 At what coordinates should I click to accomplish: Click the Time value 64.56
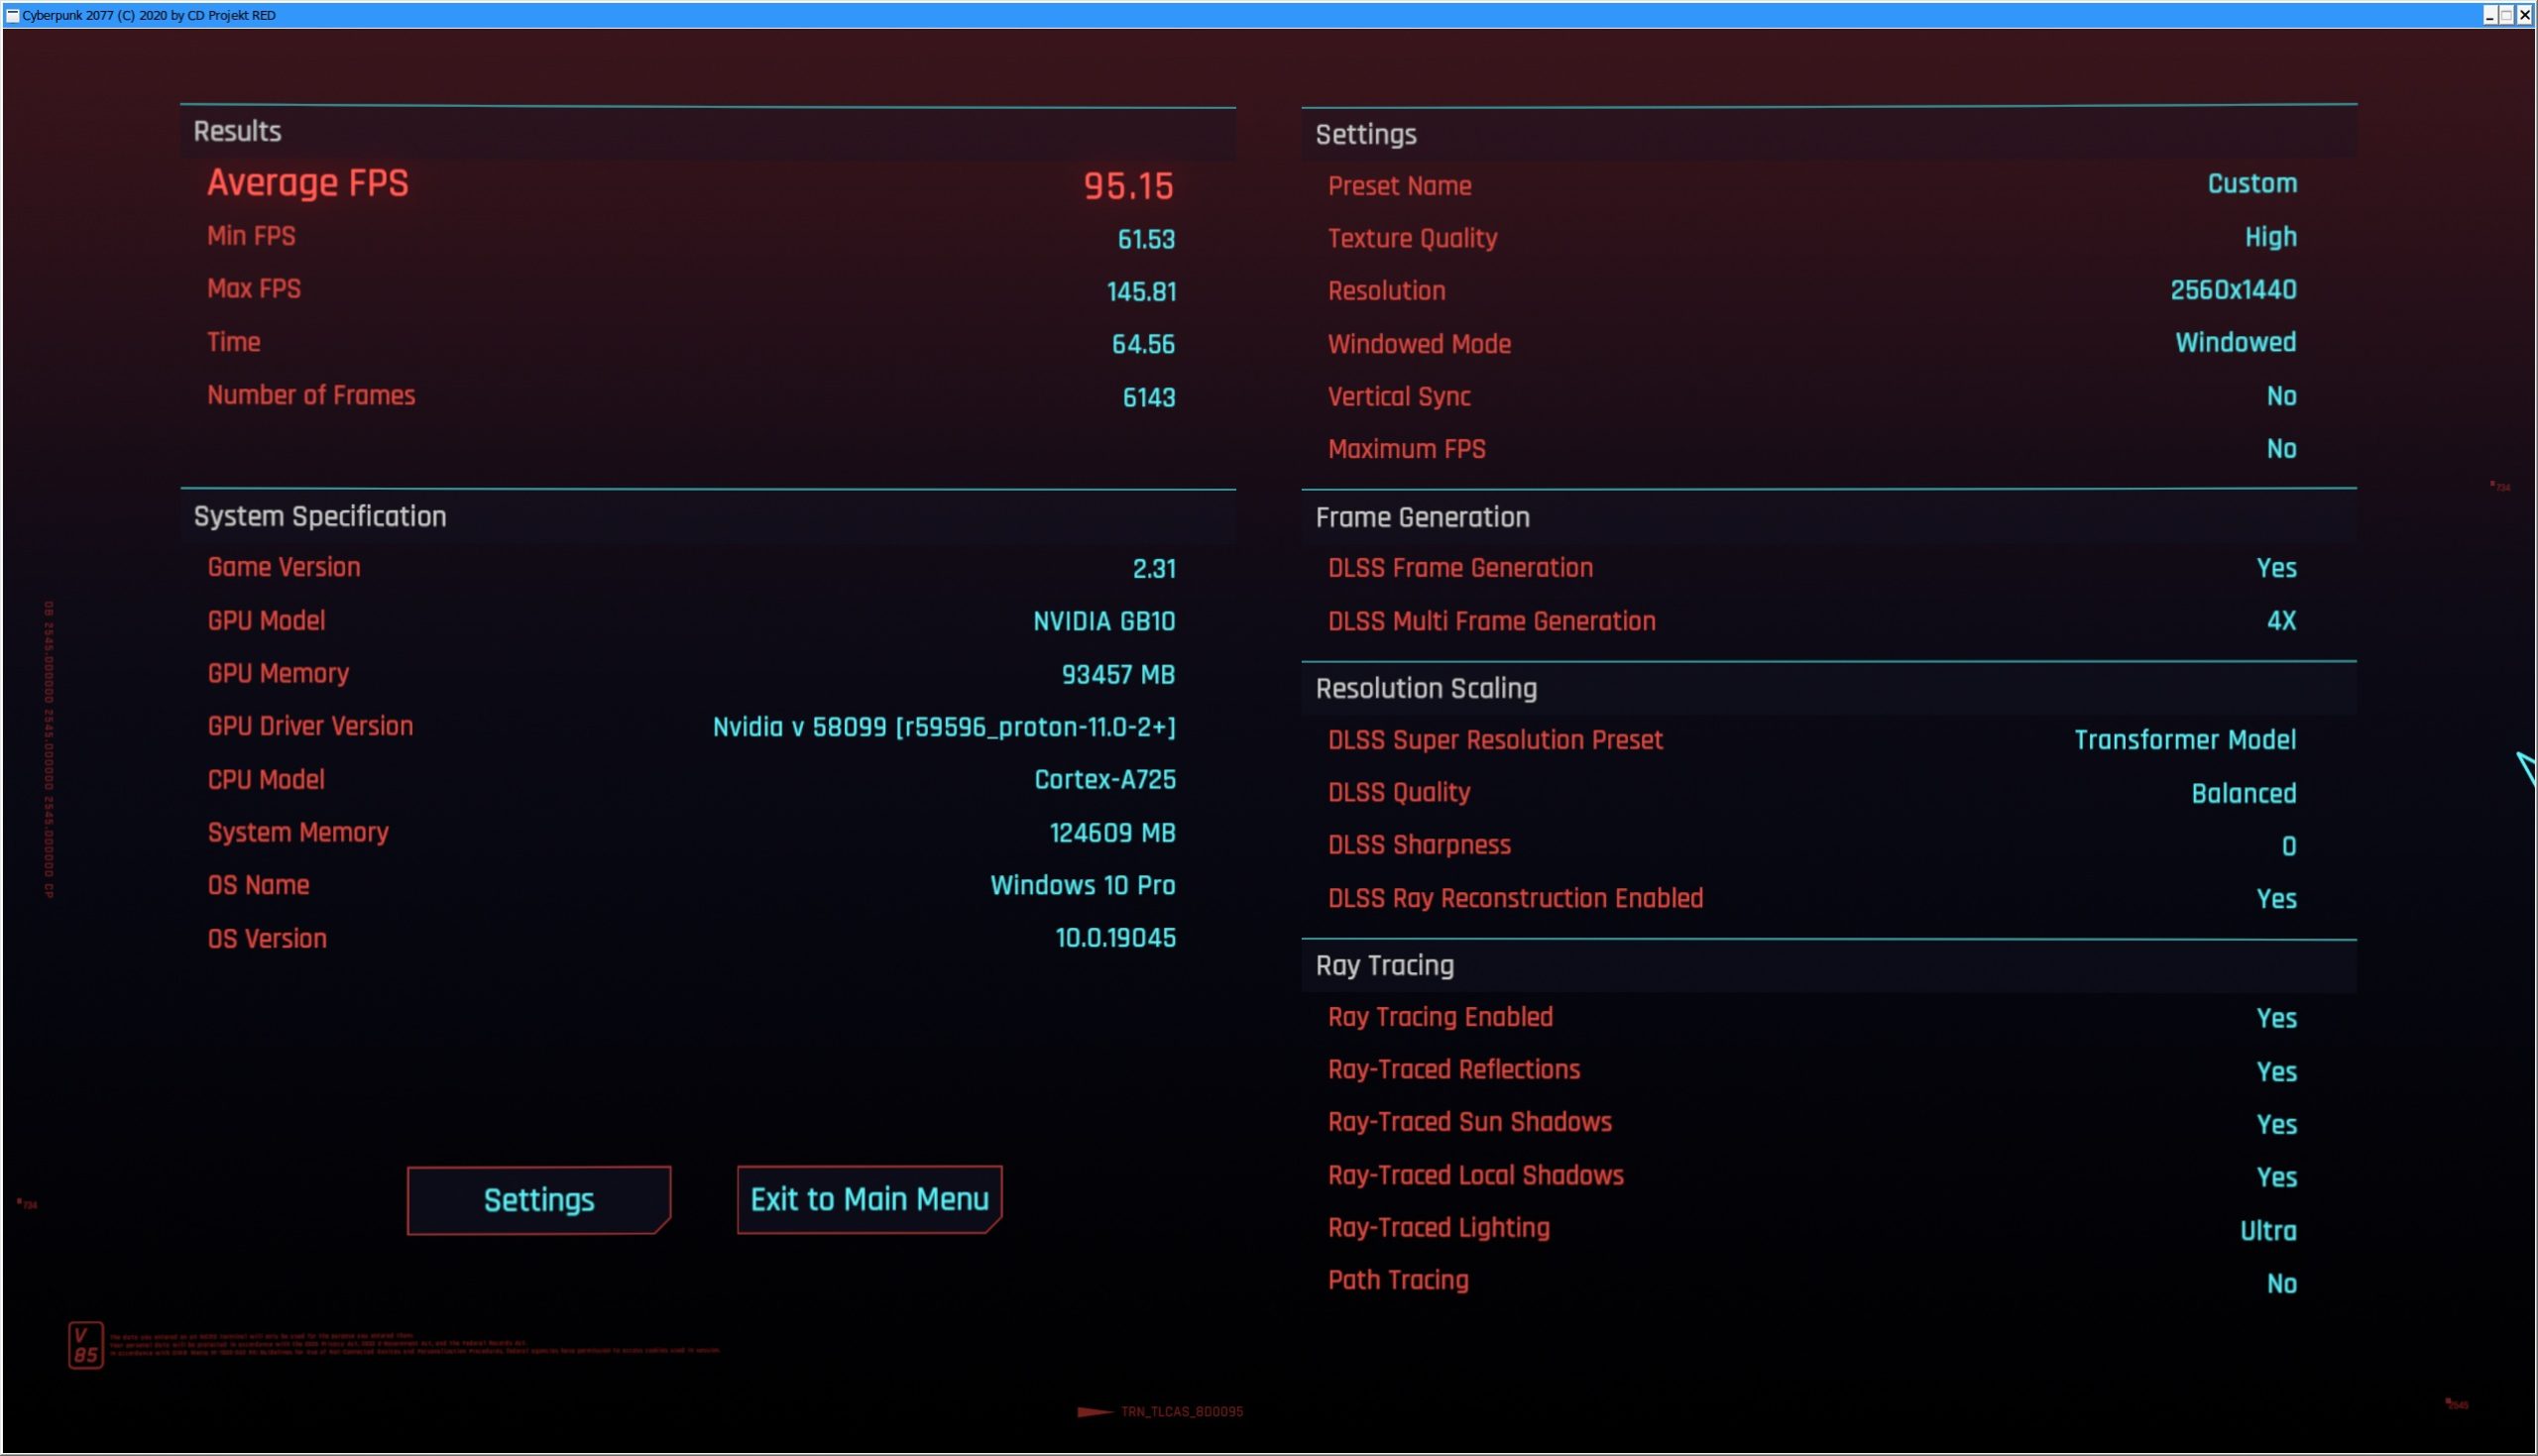[1143, 345]
